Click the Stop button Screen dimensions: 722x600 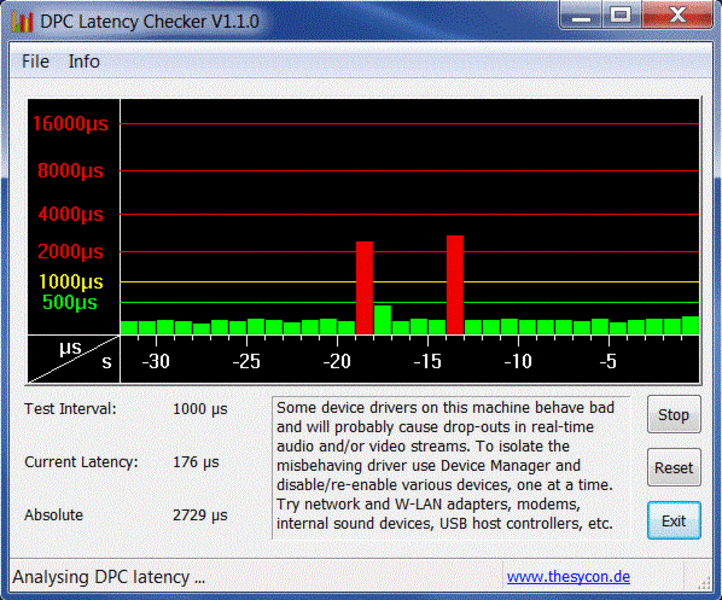coord(674,414)
